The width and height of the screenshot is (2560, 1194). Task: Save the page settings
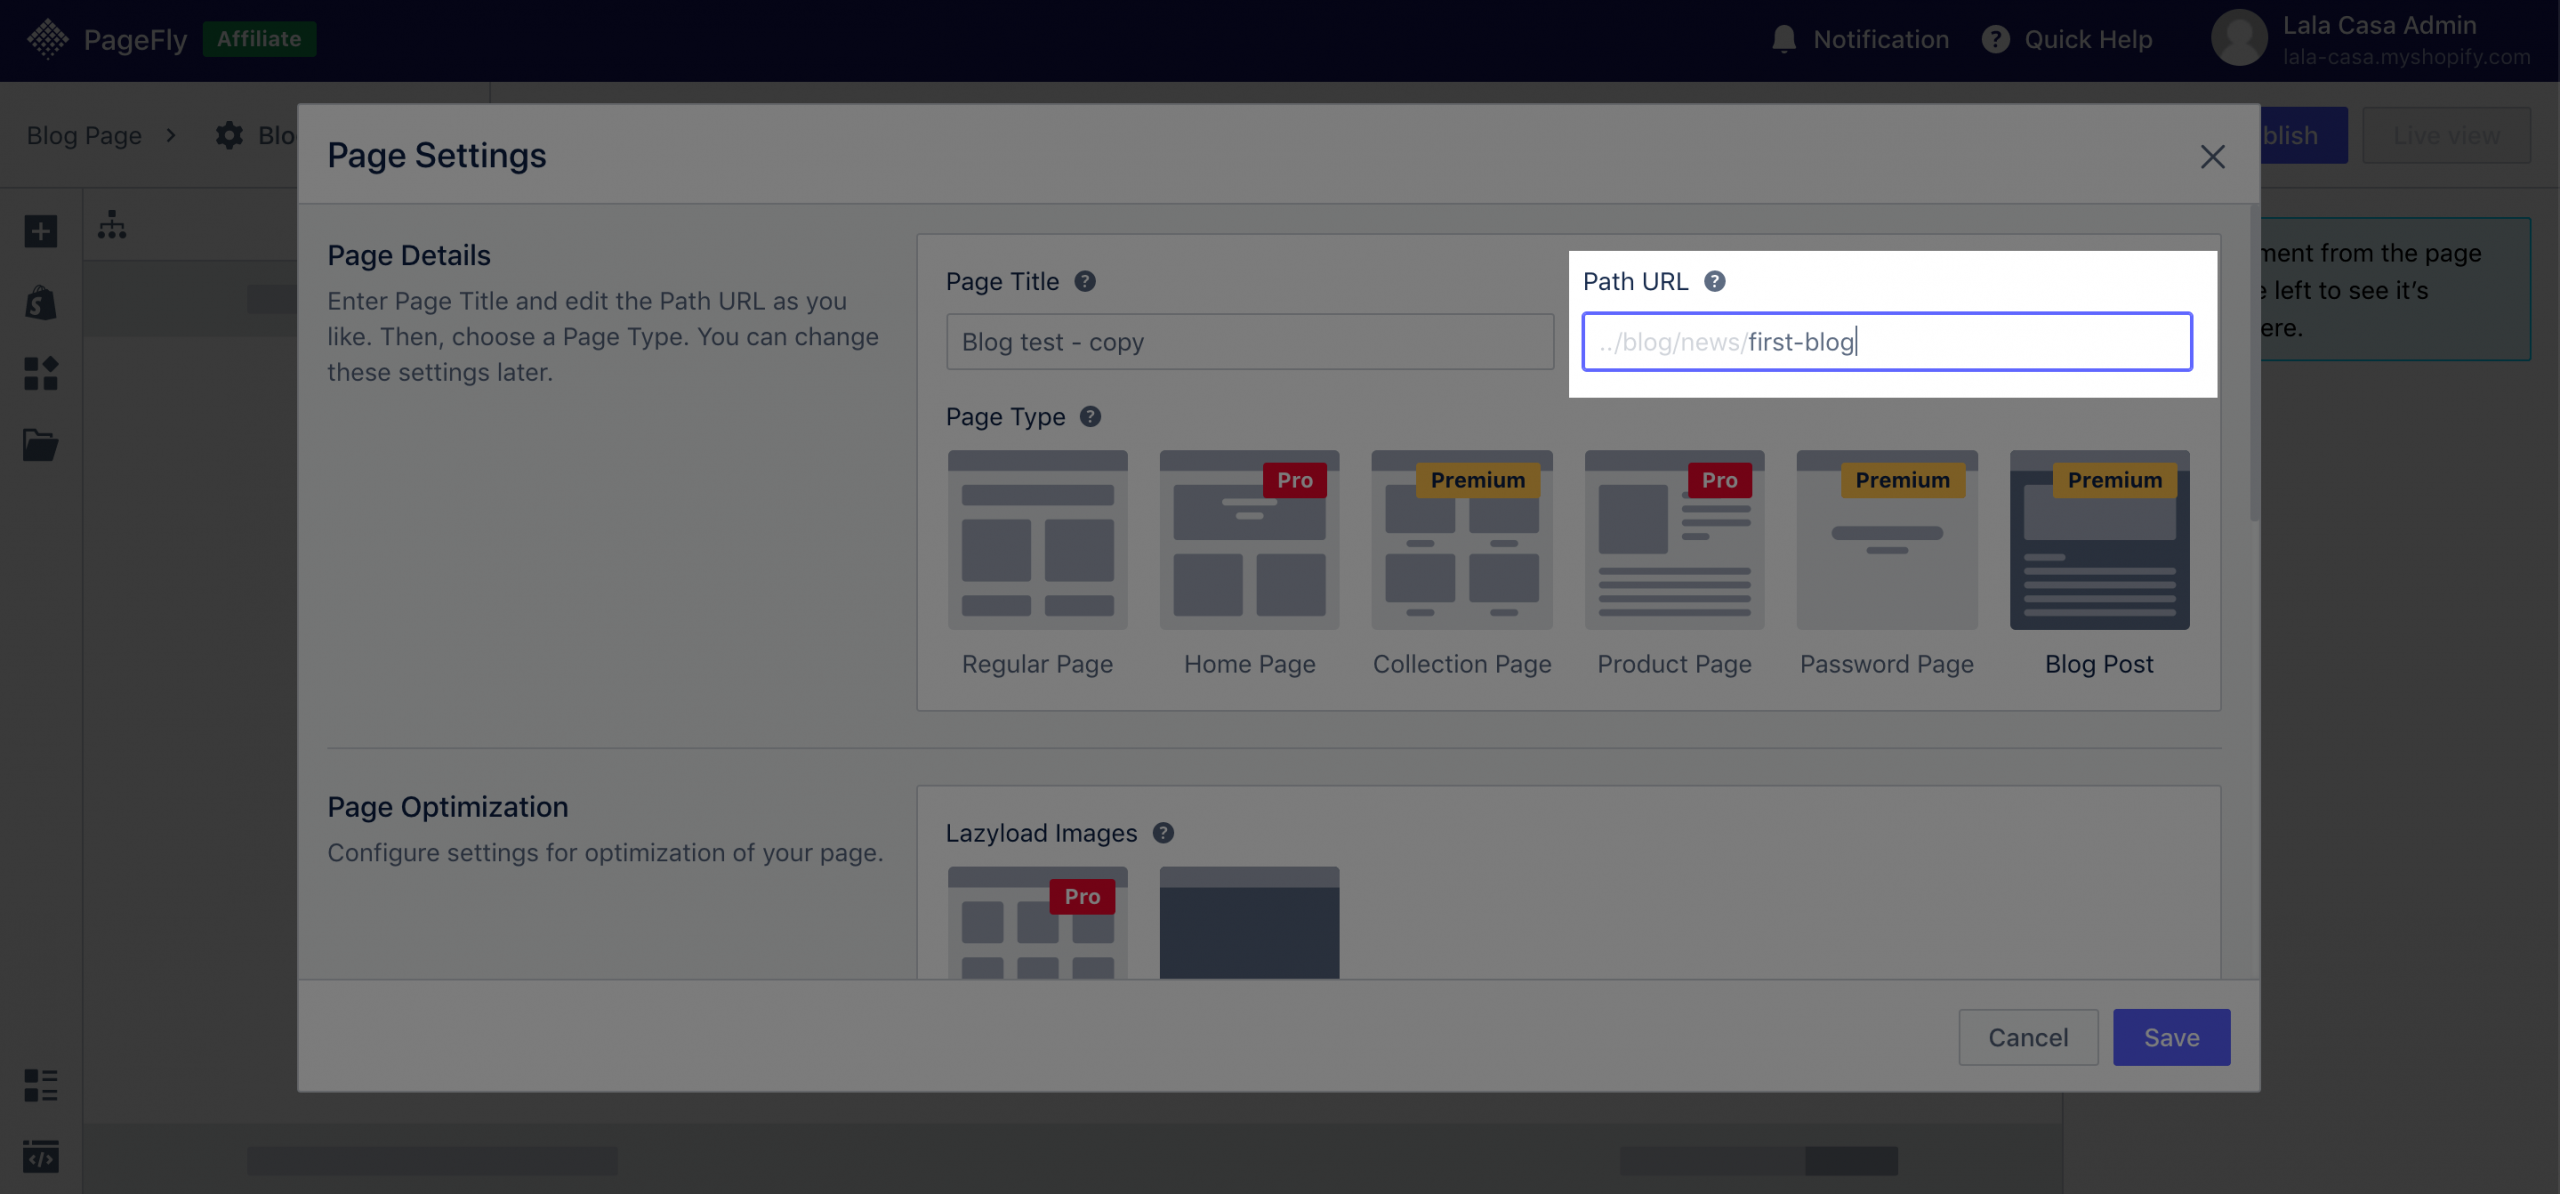click(2171, 1037)
